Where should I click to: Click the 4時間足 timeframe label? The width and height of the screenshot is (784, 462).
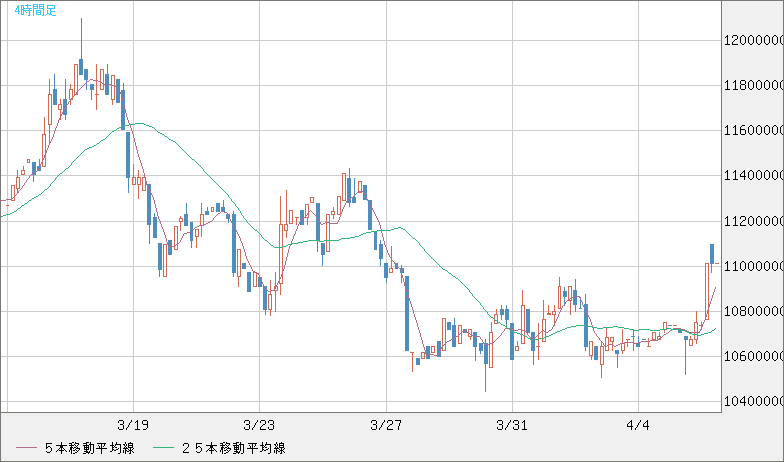[36, 10]
